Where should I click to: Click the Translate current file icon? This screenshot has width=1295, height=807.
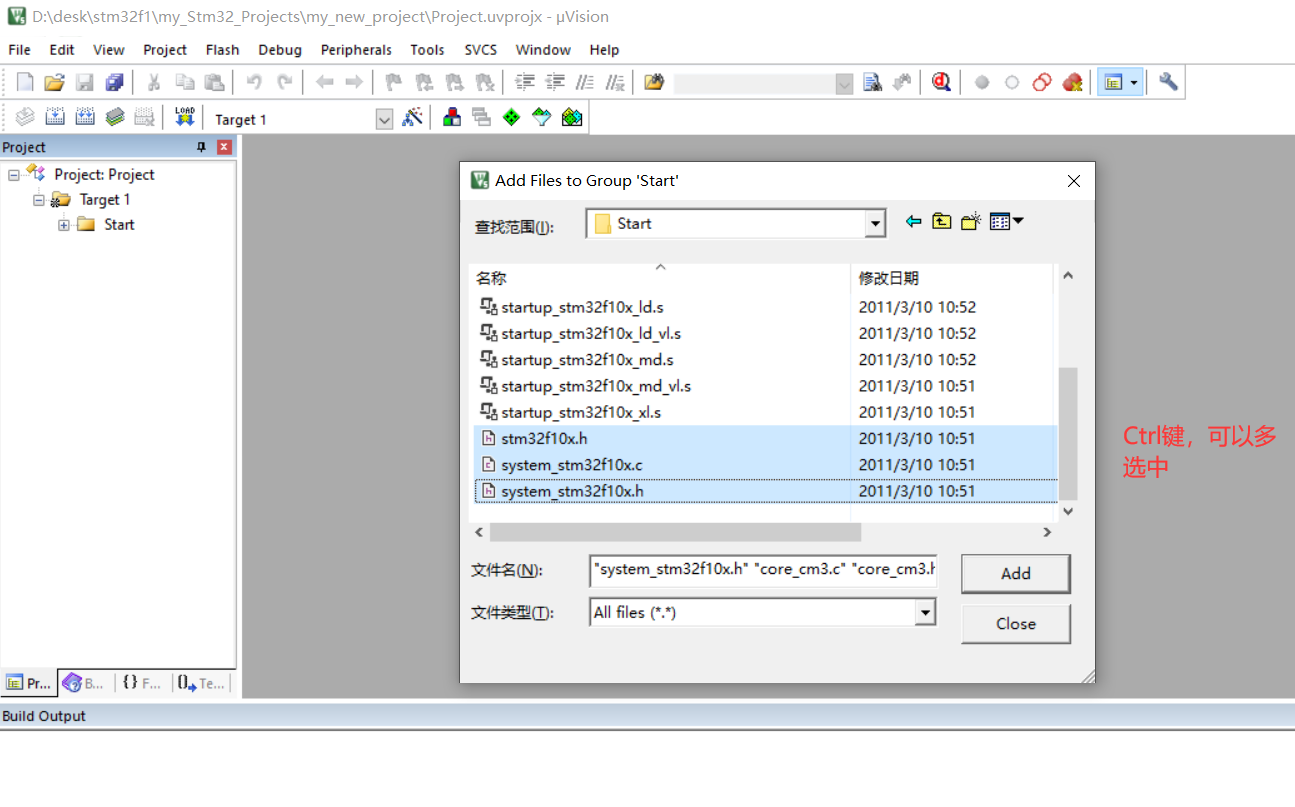(x=25, y=117)
